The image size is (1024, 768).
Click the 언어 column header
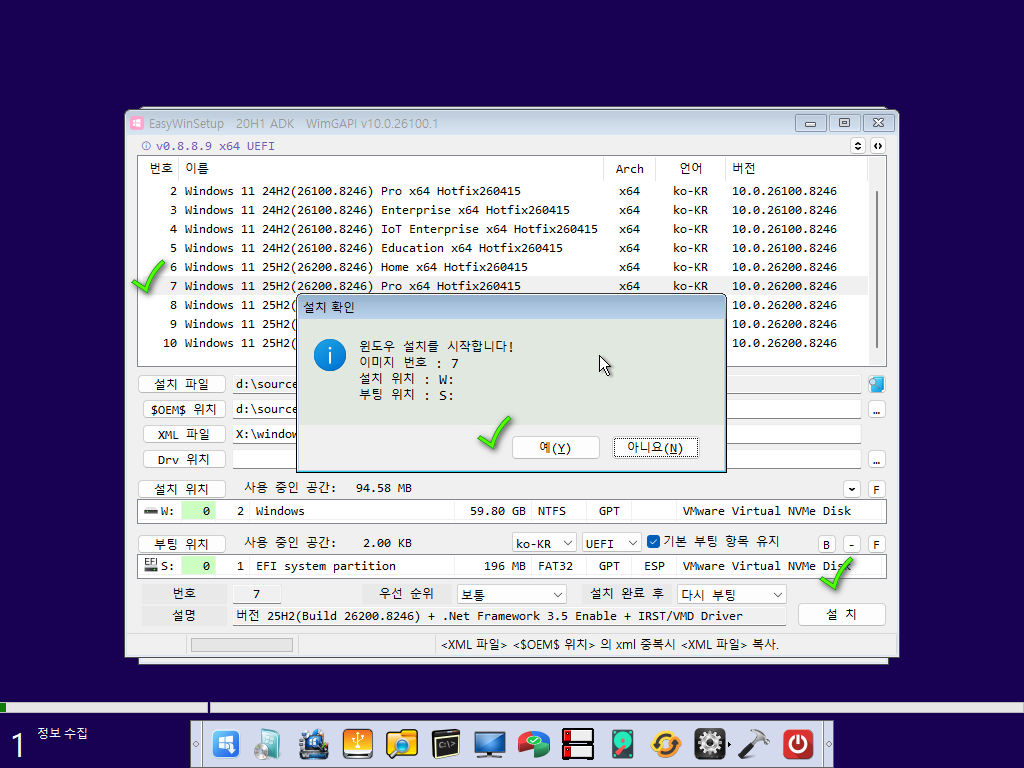point(690,168)
